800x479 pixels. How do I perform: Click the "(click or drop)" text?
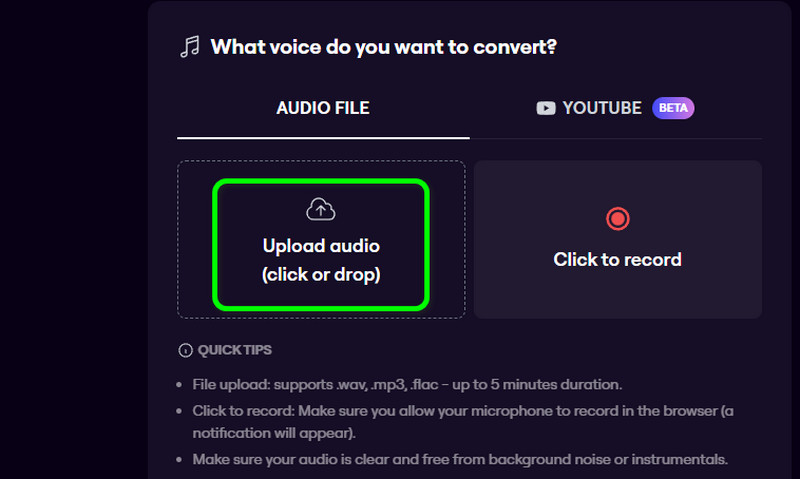pos(321,273)
